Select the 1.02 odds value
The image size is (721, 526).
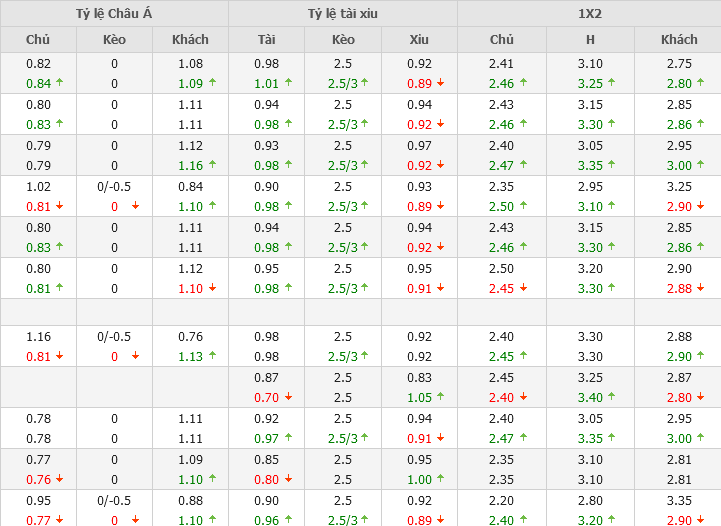pyautogui.click(x=38, y=187)
